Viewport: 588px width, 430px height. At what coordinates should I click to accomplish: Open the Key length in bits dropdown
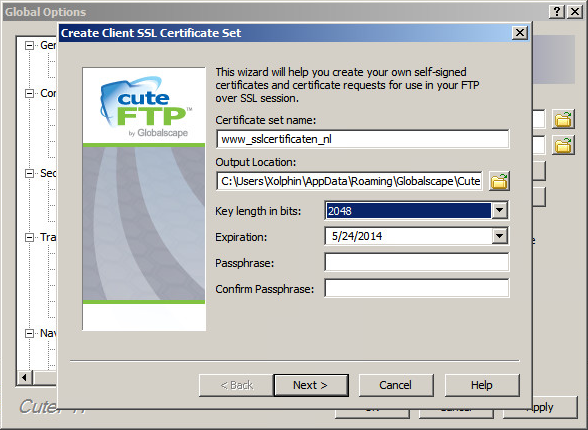pos(500,210)
